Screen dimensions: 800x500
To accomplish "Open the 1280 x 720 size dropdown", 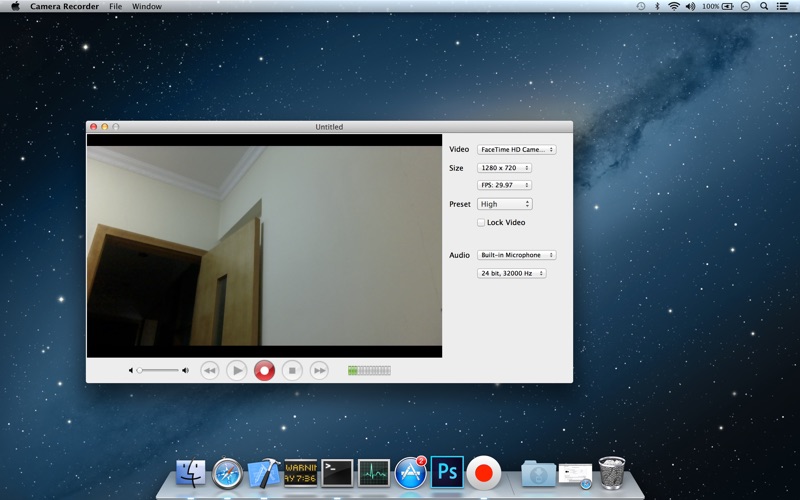I will 504,168.
